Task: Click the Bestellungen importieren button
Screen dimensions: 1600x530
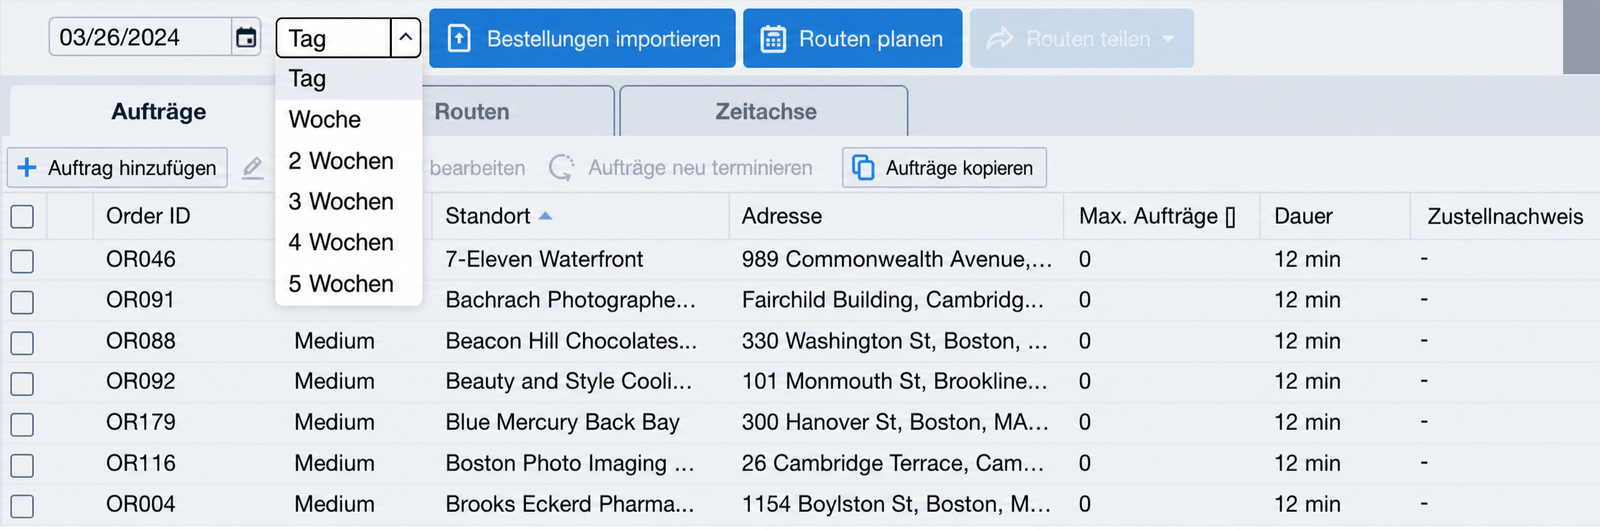Action: (583, 39)
